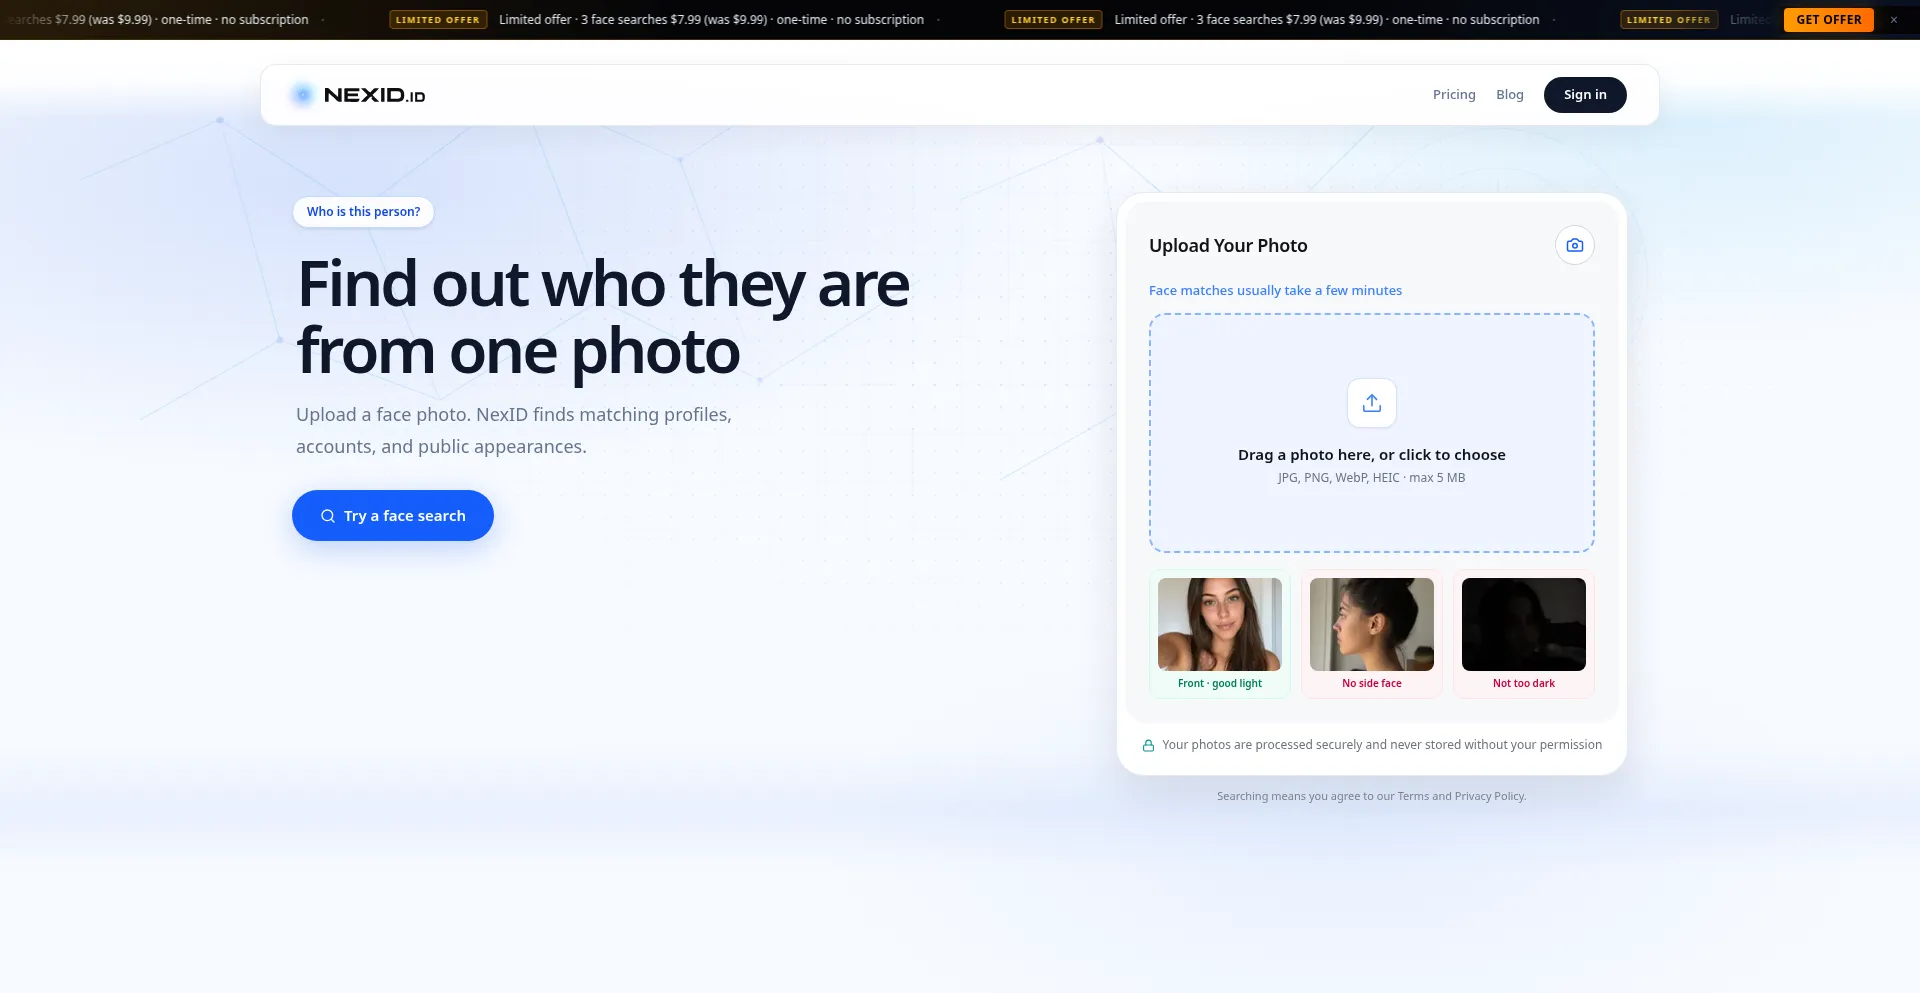1920x993 pixels.
Task: Click the Find out who they are heading
Action: pyautogui.click(x=603, y=317)
